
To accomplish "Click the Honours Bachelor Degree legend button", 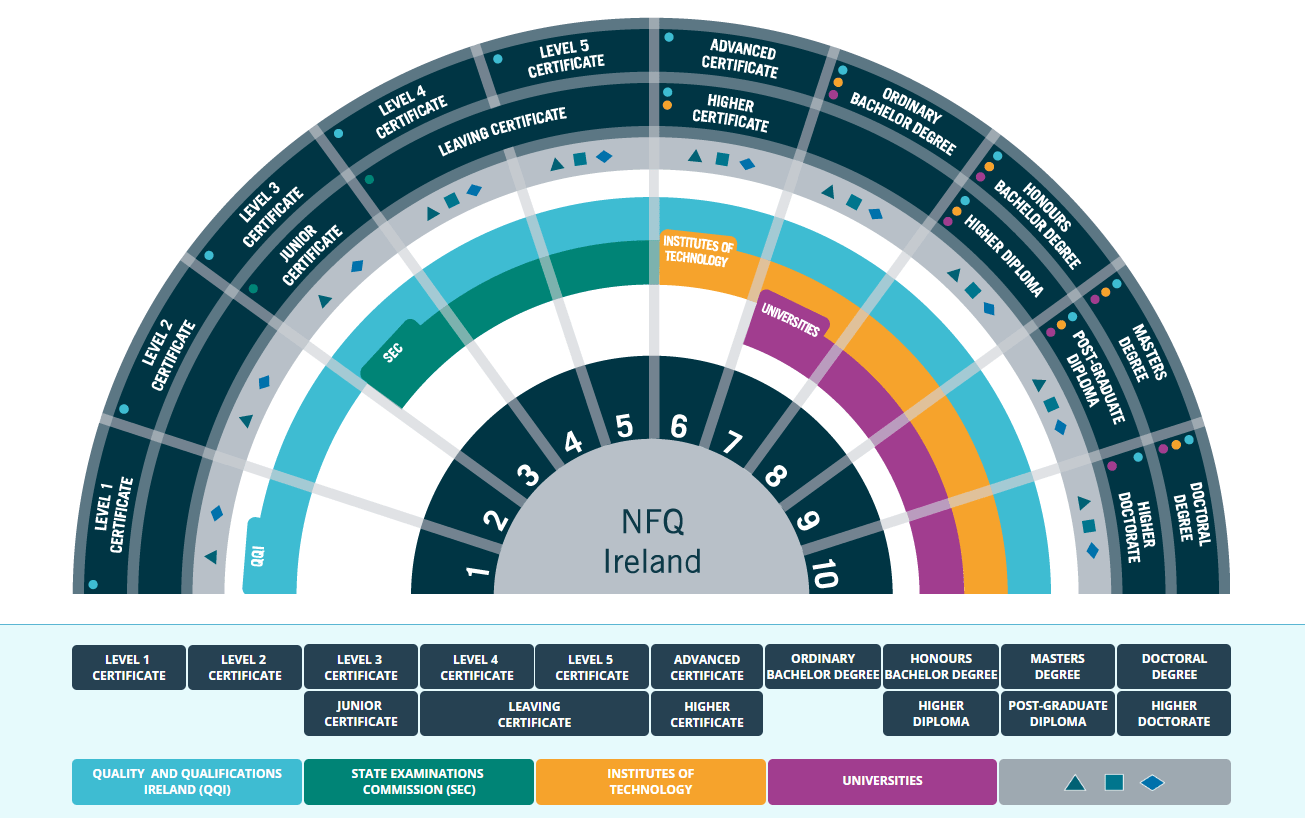I will 941,667.
